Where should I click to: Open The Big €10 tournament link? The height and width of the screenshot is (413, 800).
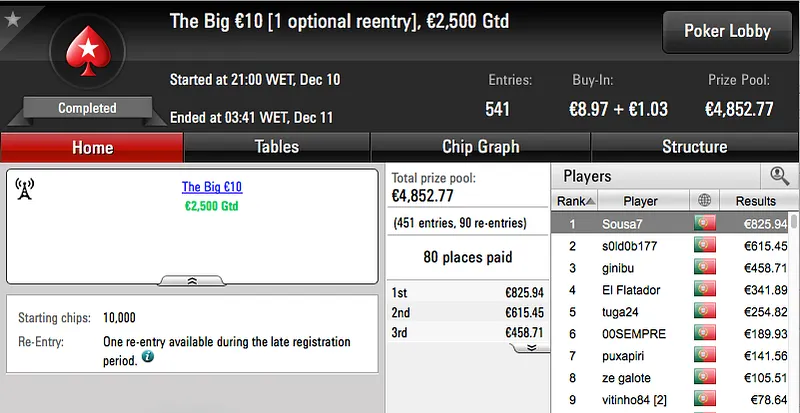point(212,187)
